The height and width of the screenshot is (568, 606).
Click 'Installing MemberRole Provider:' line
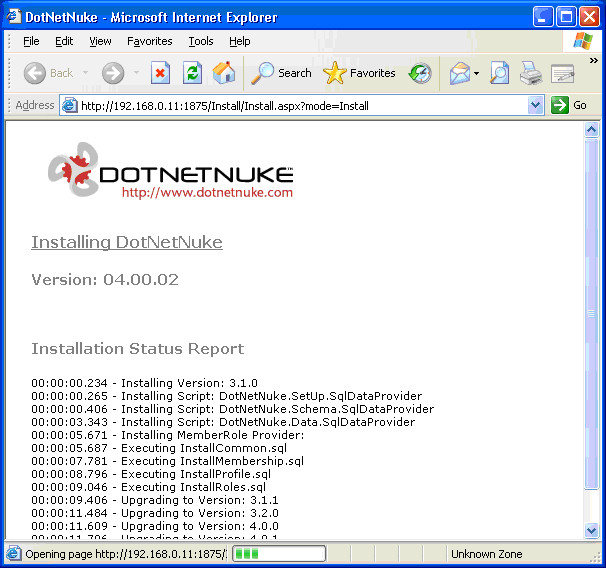coord(168,435)
